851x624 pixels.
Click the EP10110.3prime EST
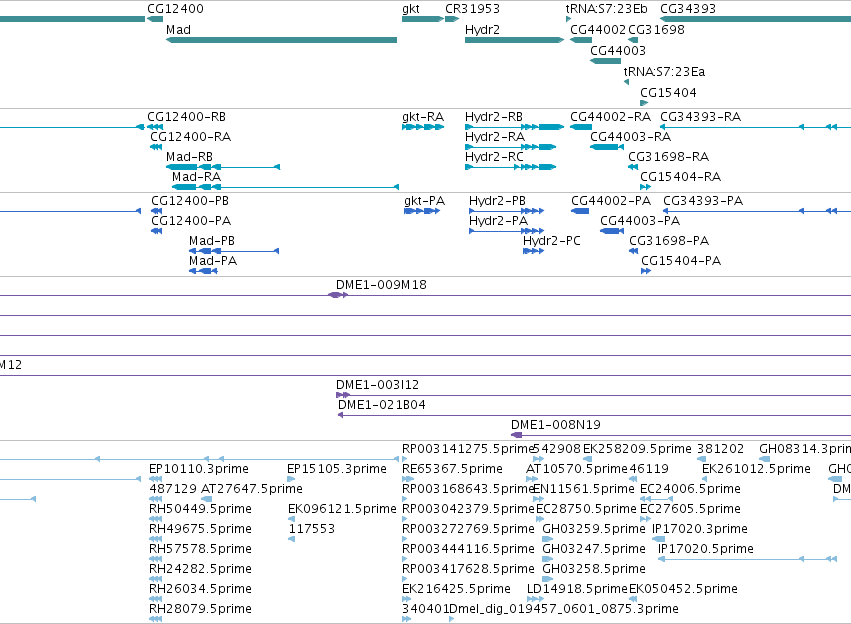tap(156, 479)
